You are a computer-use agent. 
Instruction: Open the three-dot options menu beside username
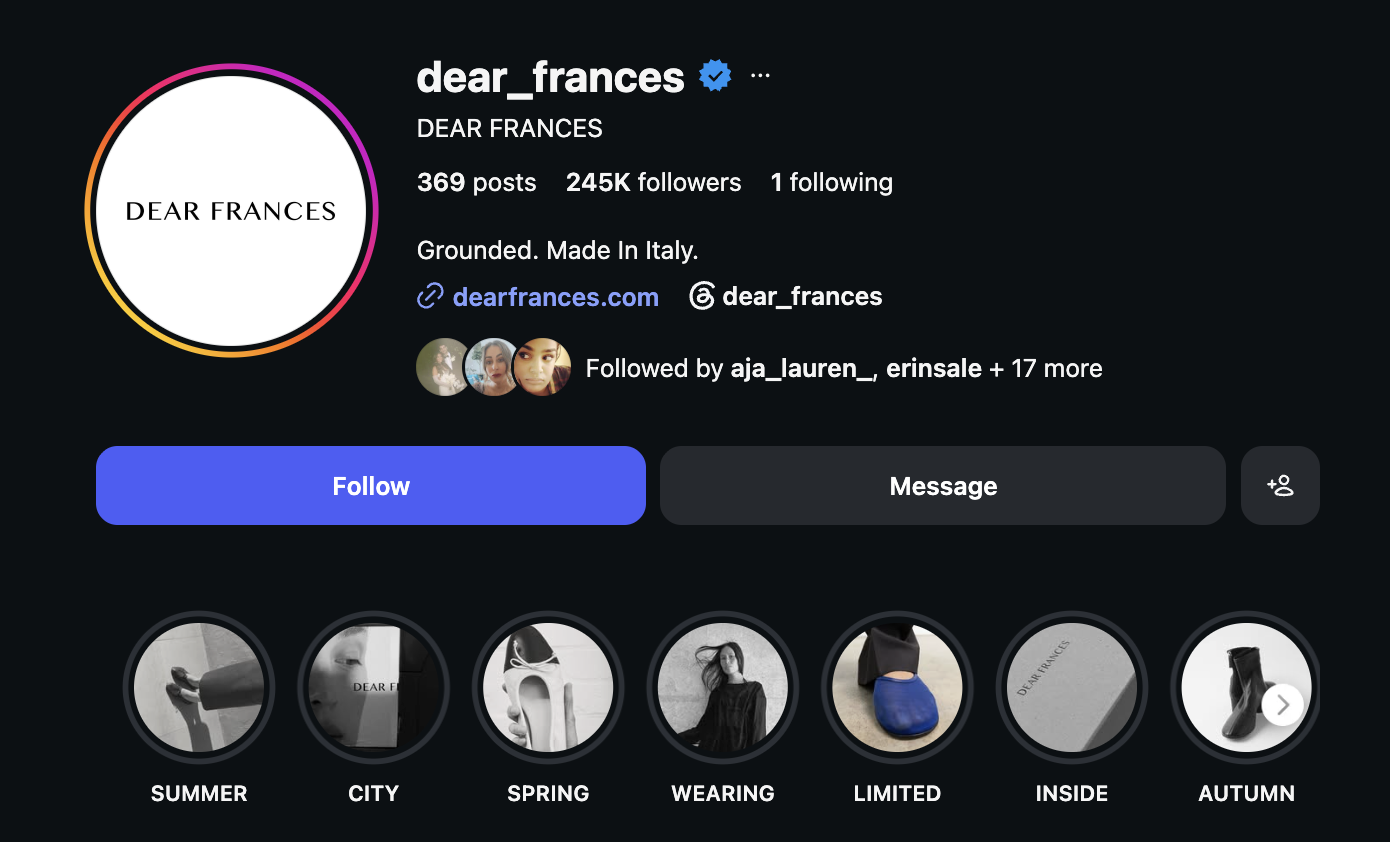(x=760, y=76)
